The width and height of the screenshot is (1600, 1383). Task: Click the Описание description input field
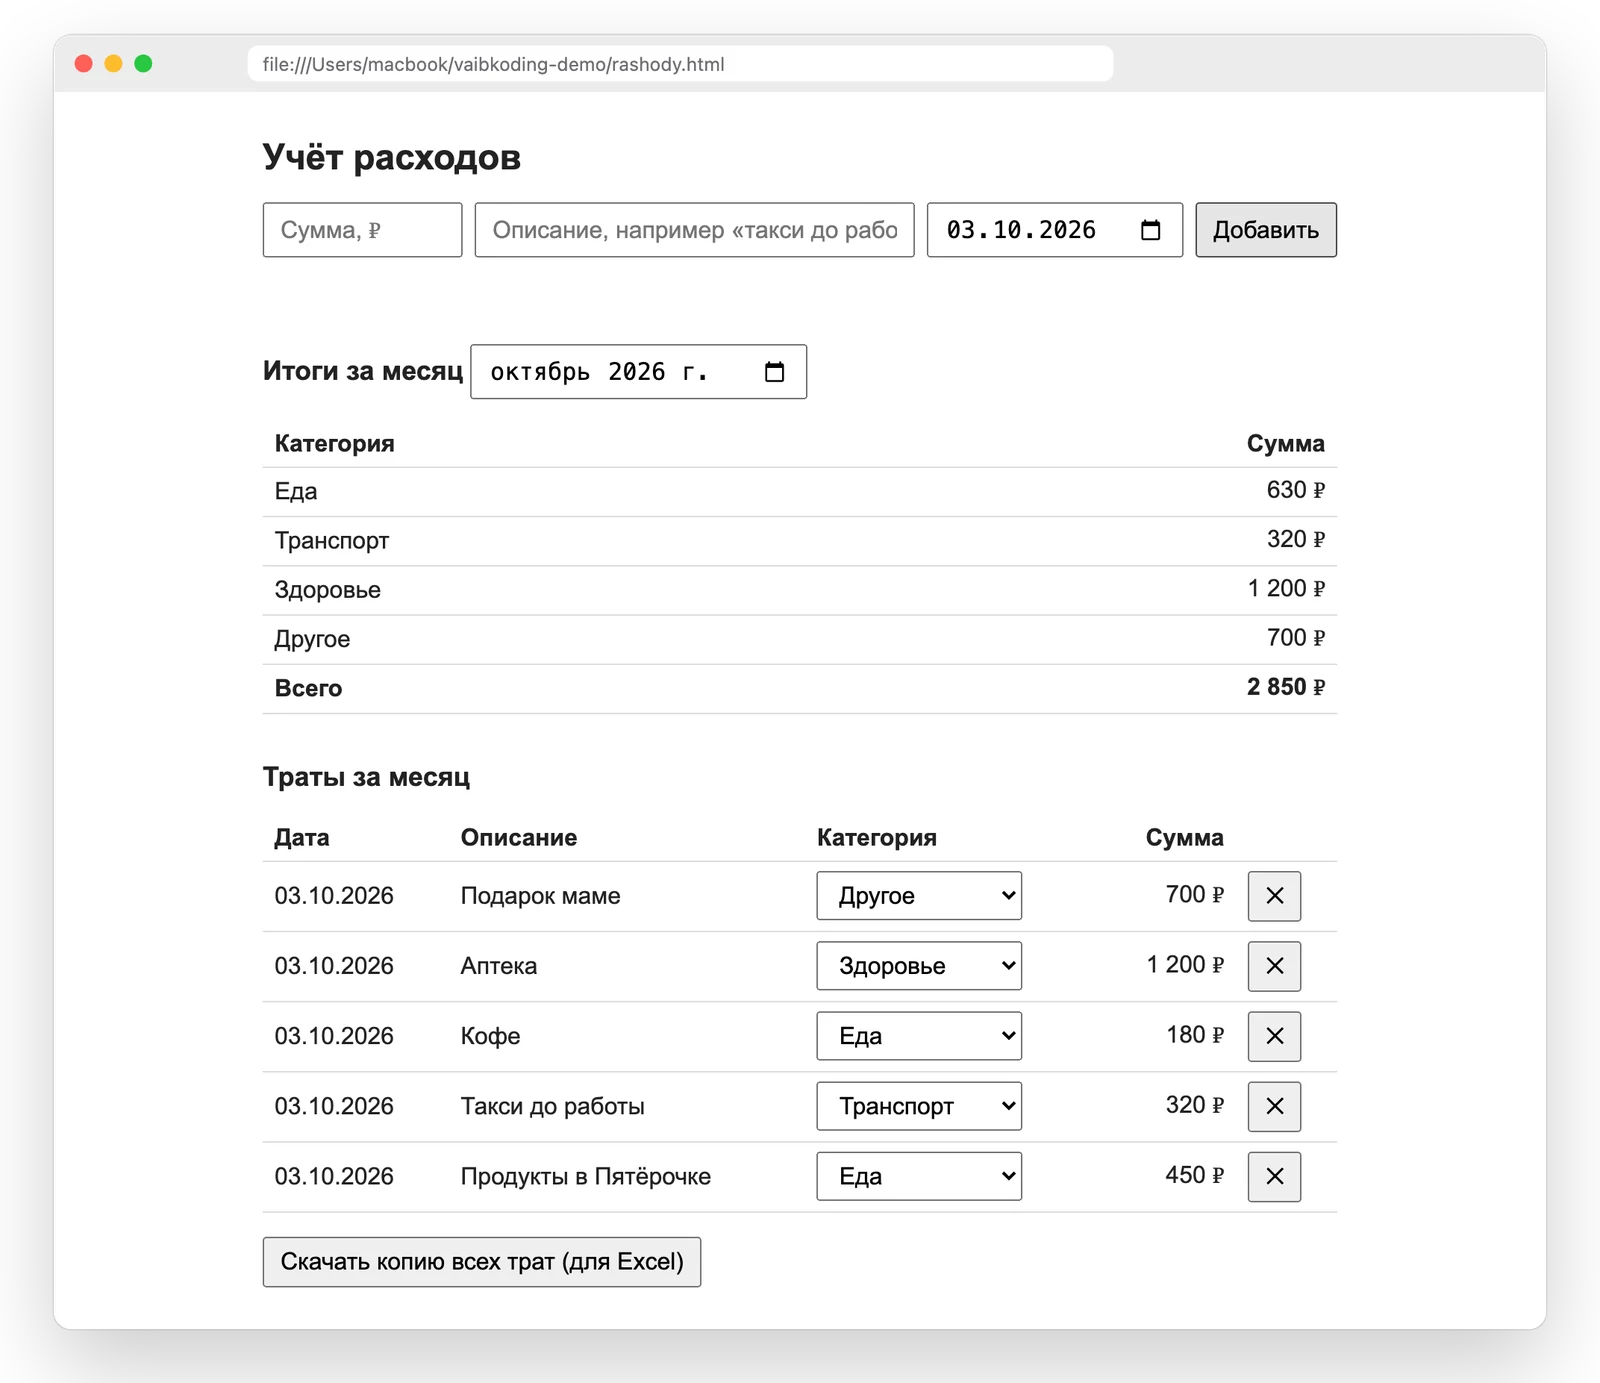(694, 230)
